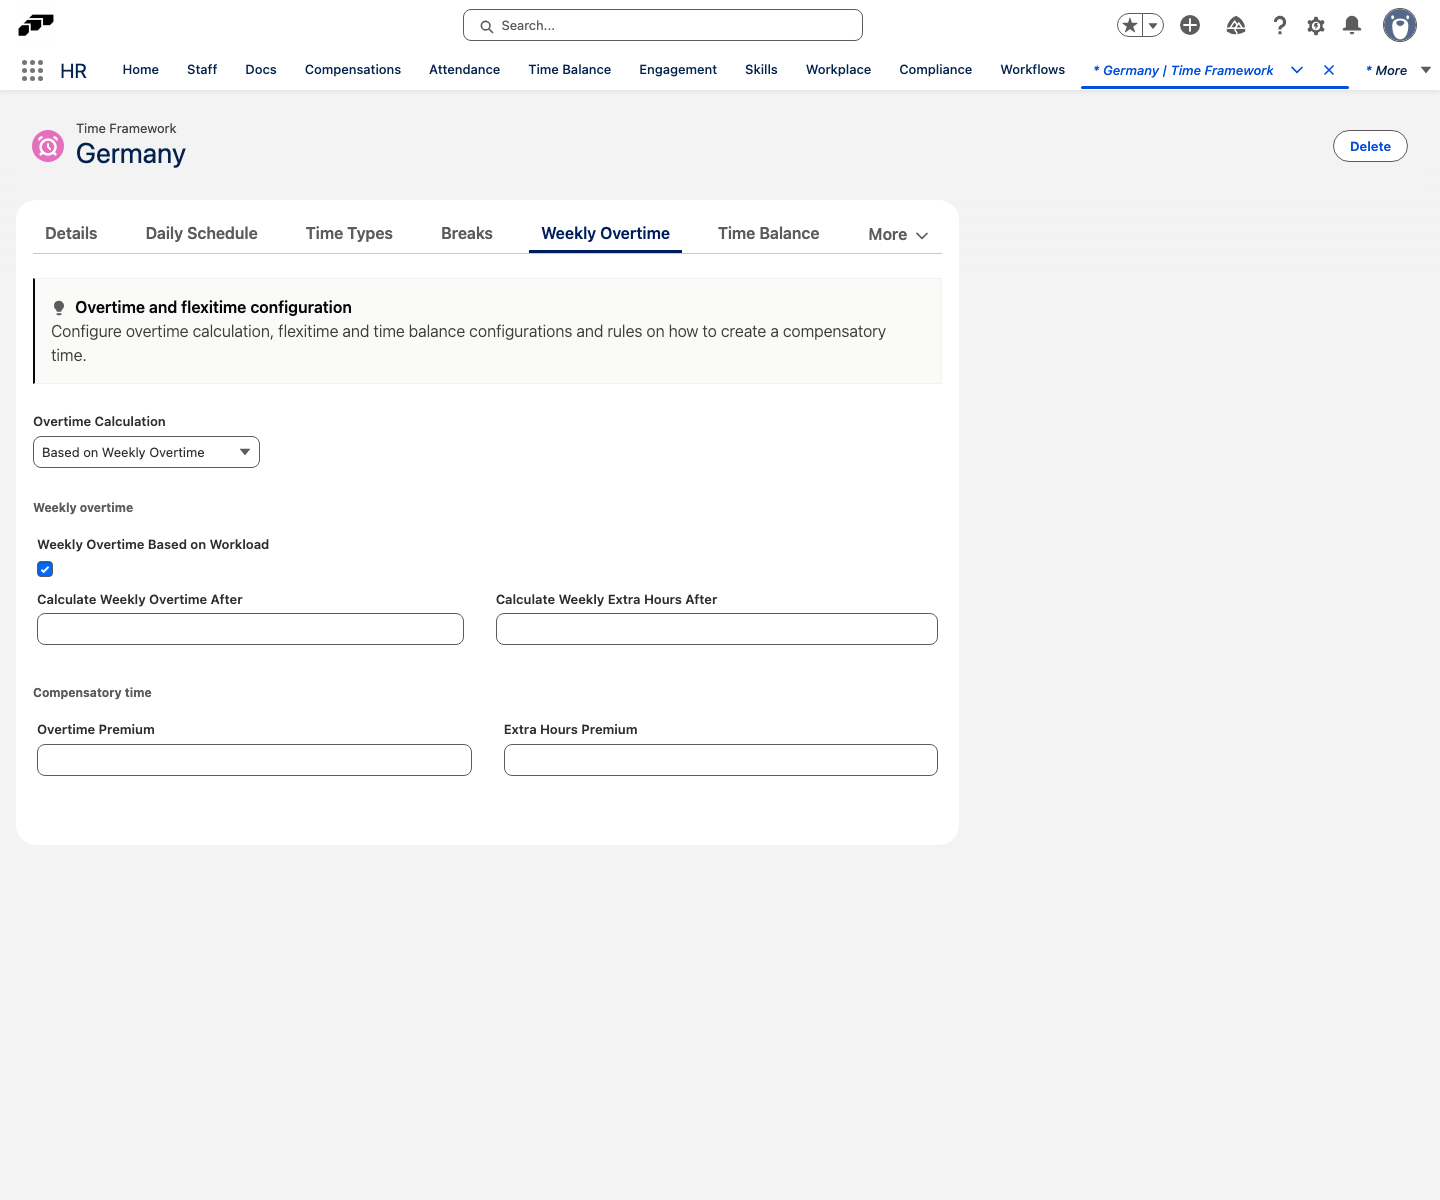Viewport: 1440px width, 1200px height.
Task: Click the favorites star icon
Action: click(x=1130, y=25)
